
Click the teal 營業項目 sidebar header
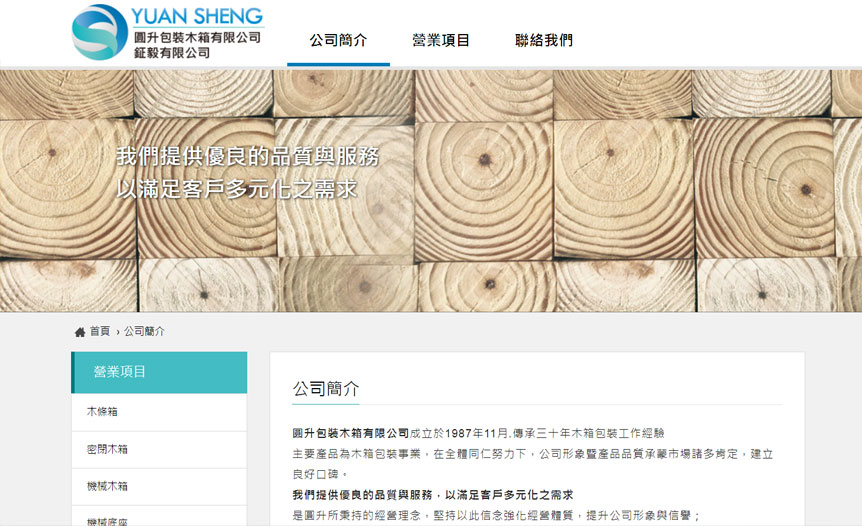tap(159, 372)
